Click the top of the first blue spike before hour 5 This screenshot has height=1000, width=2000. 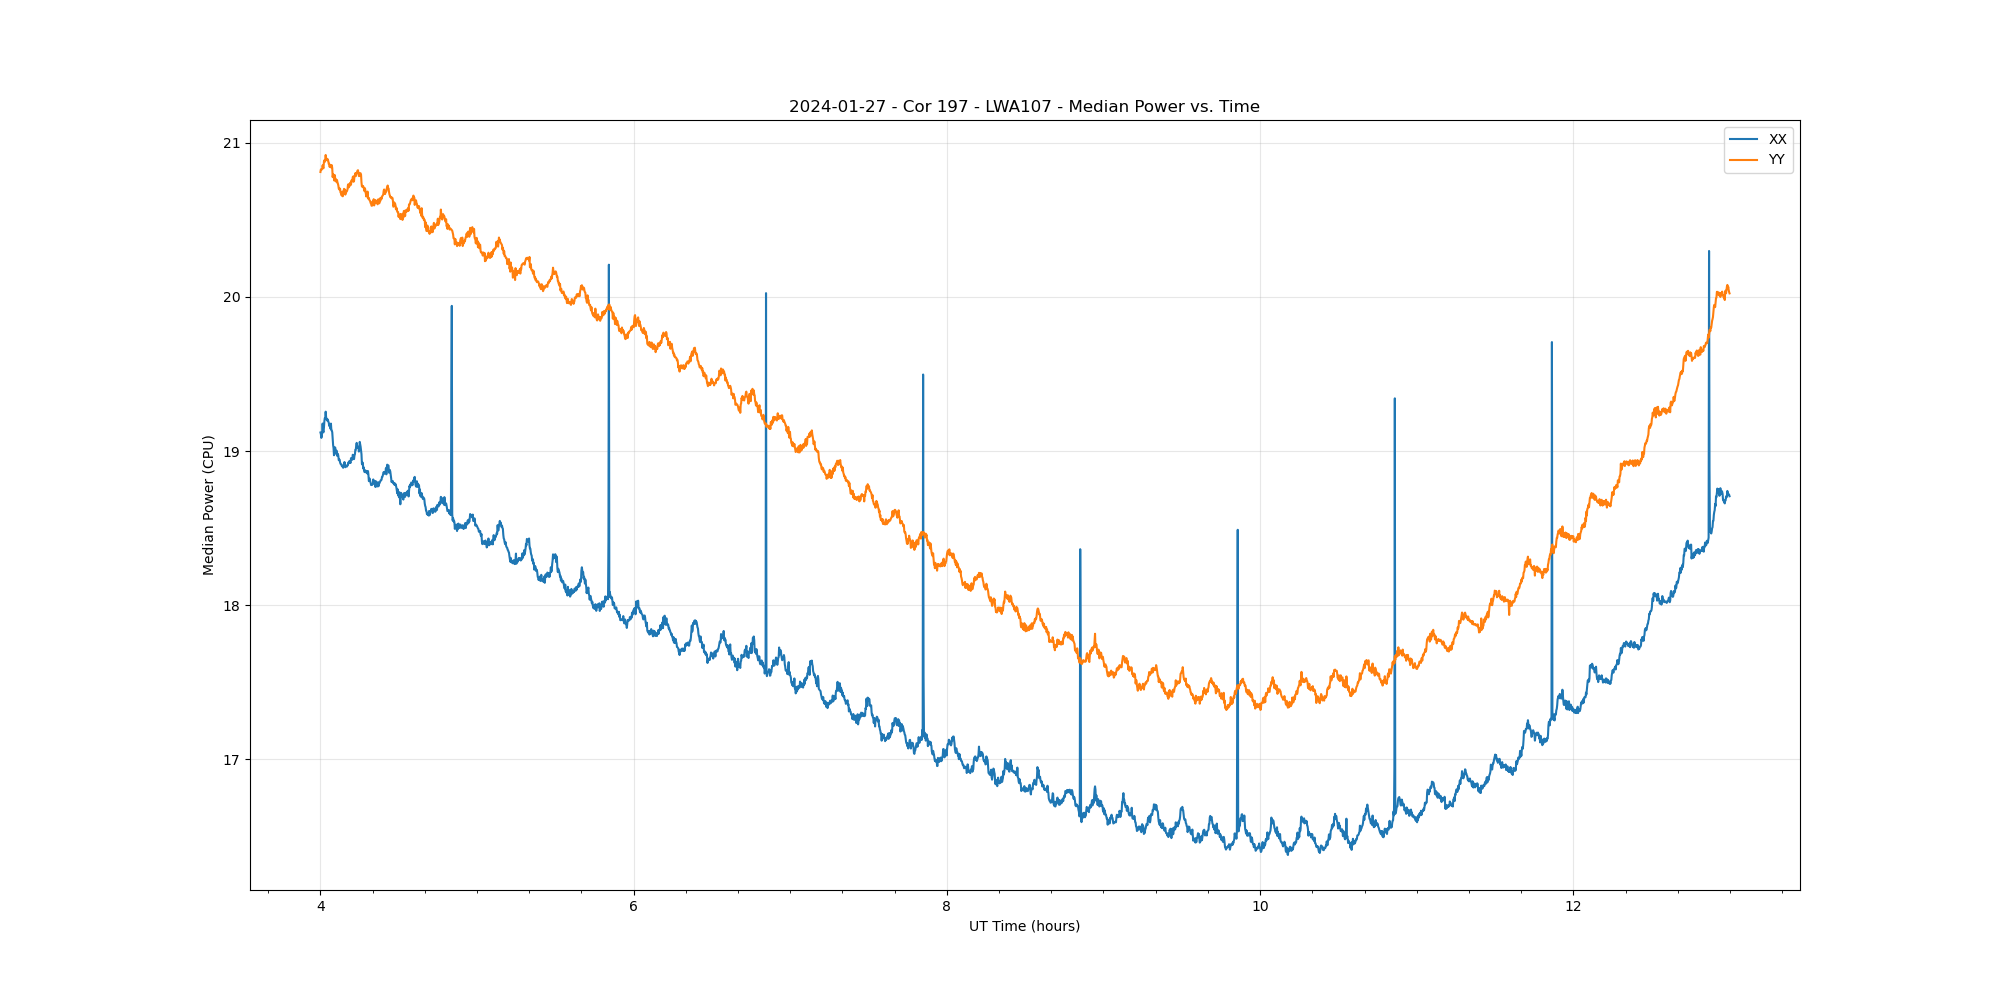(452, 307)
